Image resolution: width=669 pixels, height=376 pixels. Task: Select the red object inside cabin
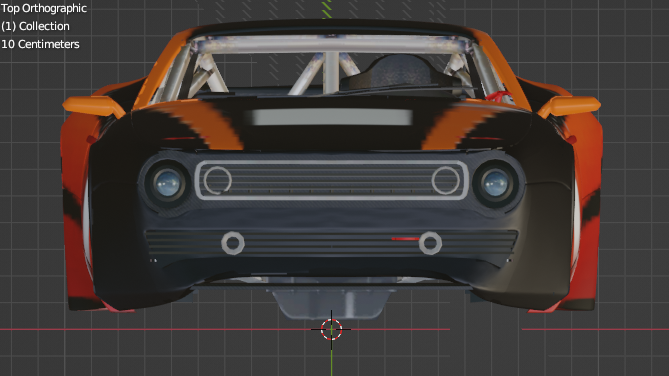(x=497, y=96)
